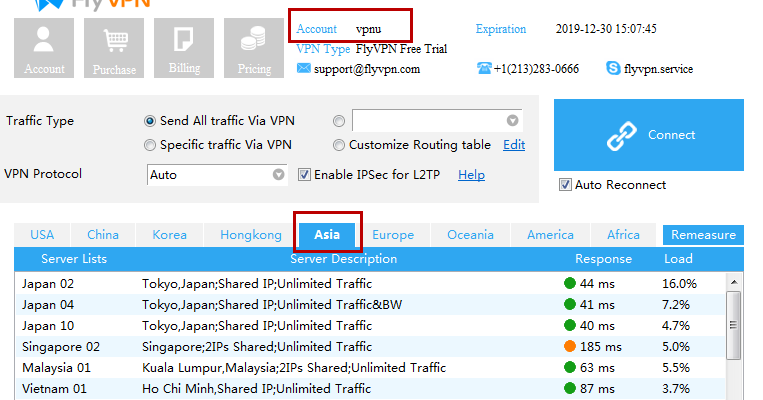763x400 pixels.
Task: Select Send All traffic Via VPN
Action: point(150,121)
